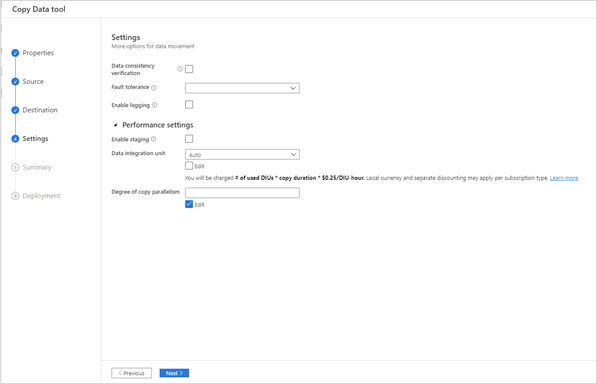This screenshot has height=384, width=597.
Task: Tick the Enable staging checkbox
Action: [189, 139]
